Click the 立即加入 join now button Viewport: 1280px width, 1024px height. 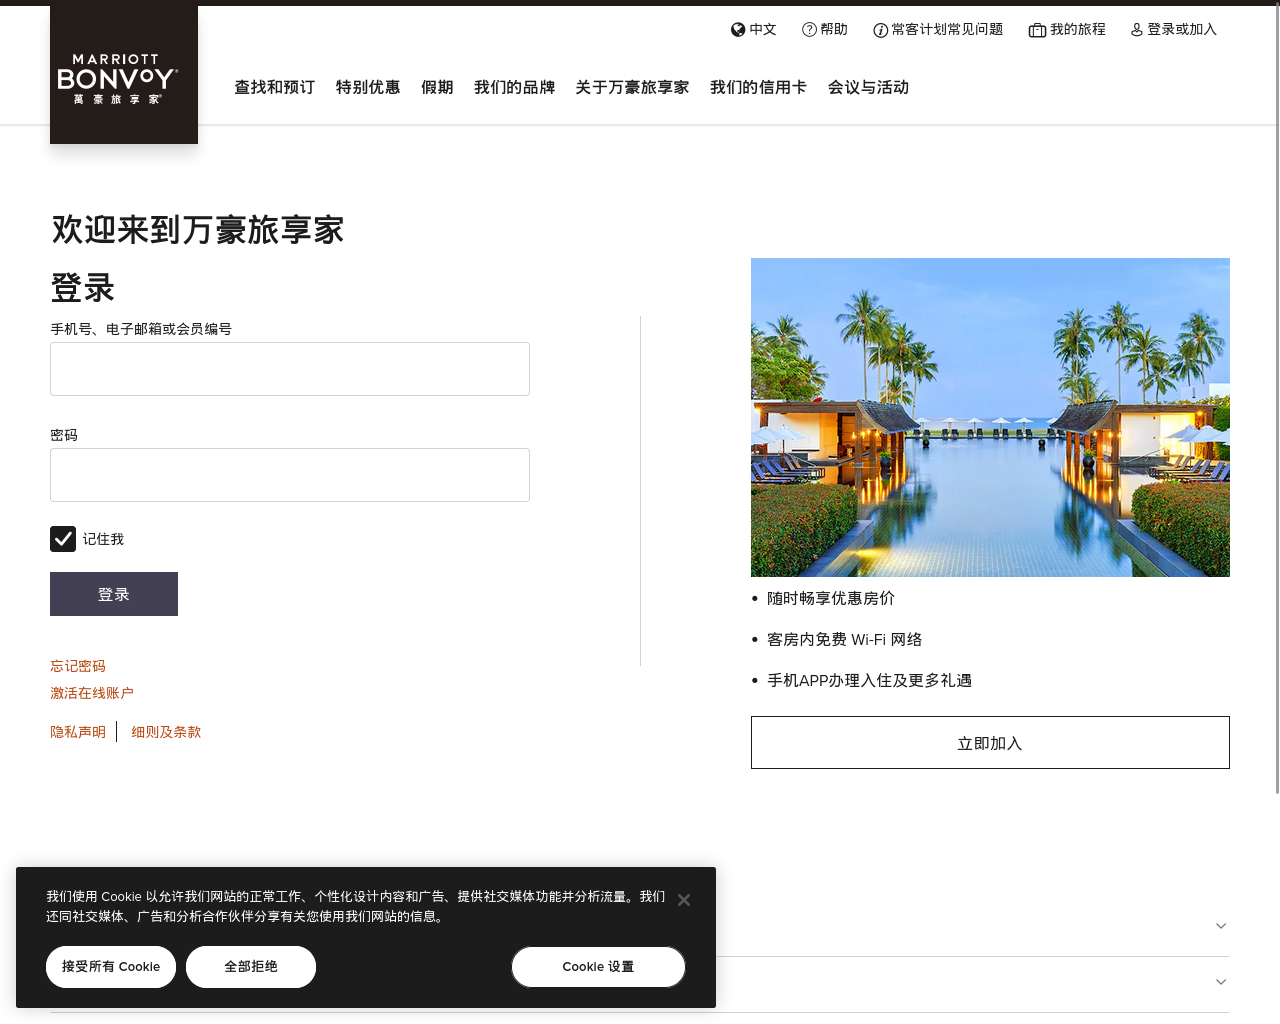point(990,743)
